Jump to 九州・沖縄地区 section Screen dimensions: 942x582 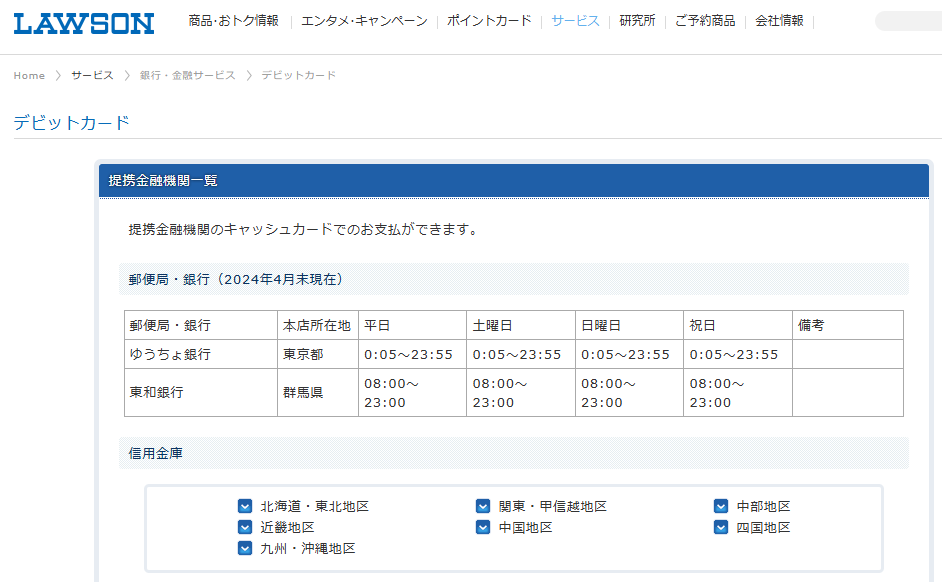tap(308, 548)
